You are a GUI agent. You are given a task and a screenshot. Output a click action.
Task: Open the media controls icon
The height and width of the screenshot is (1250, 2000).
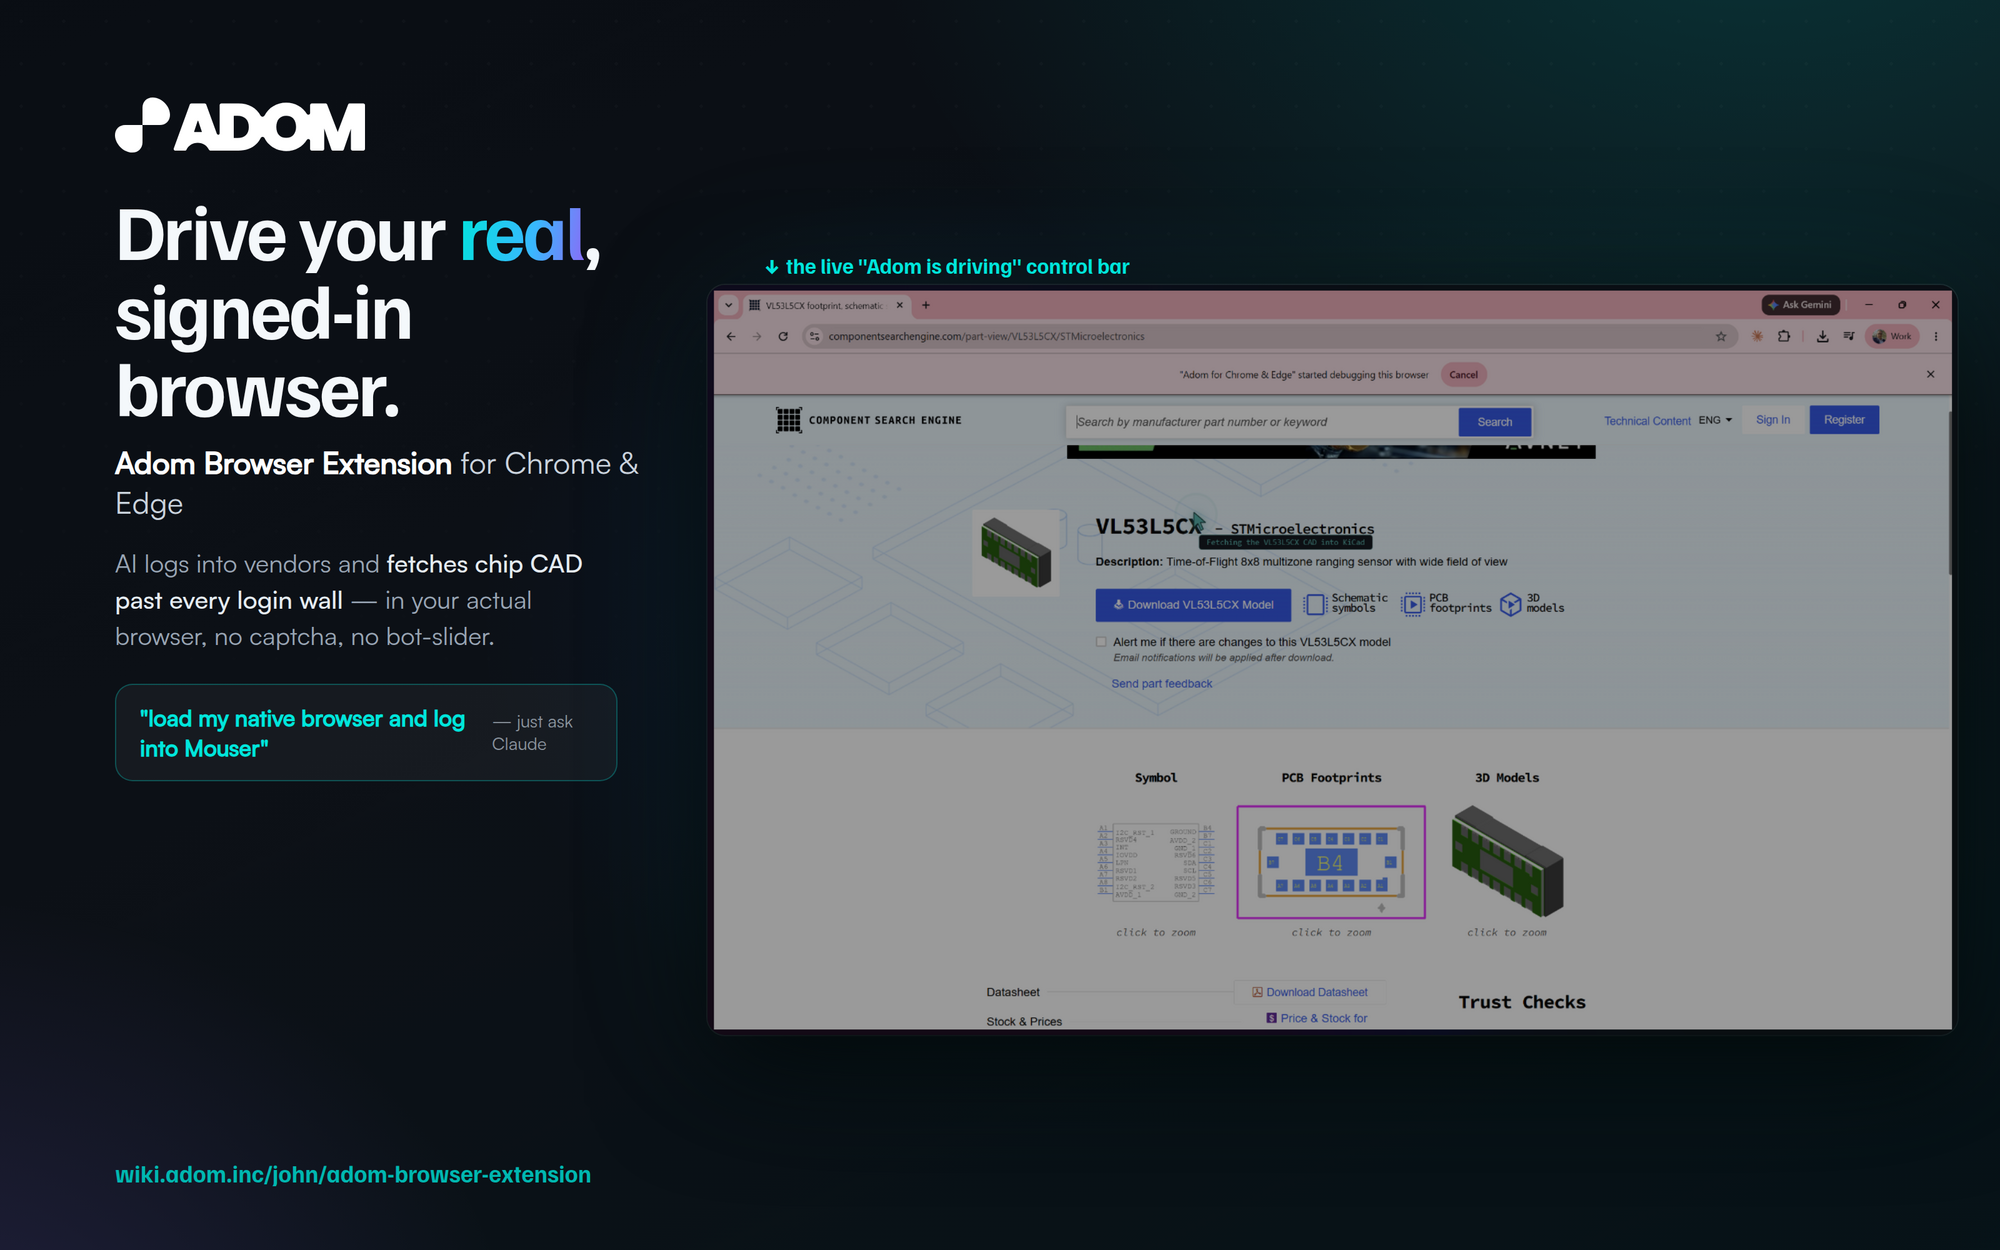point(1849,336)
